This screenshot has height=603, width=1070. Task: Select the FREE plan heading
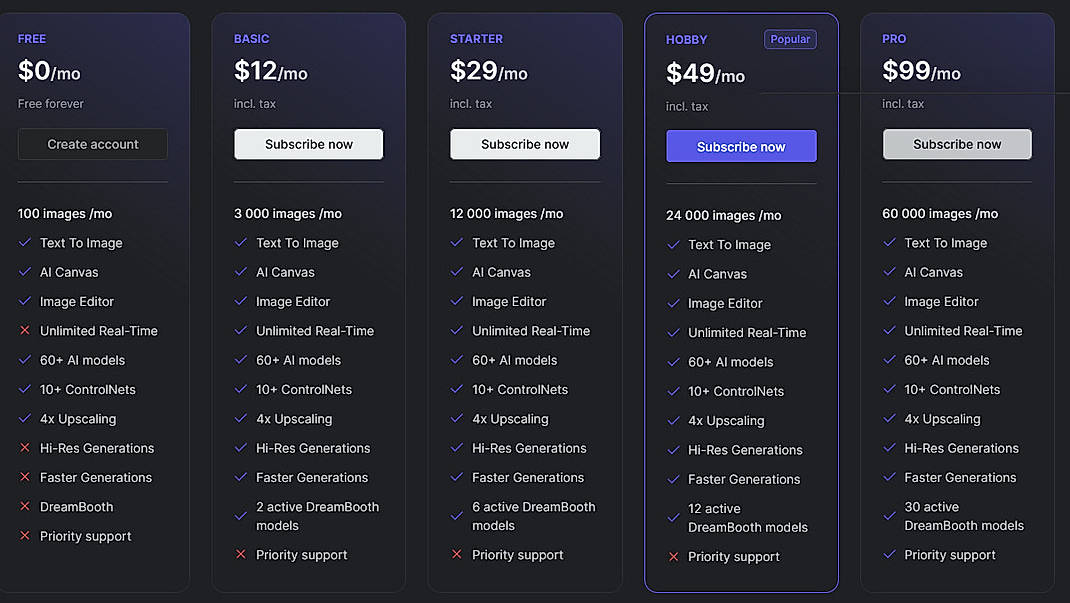click(x=31, y=38)
